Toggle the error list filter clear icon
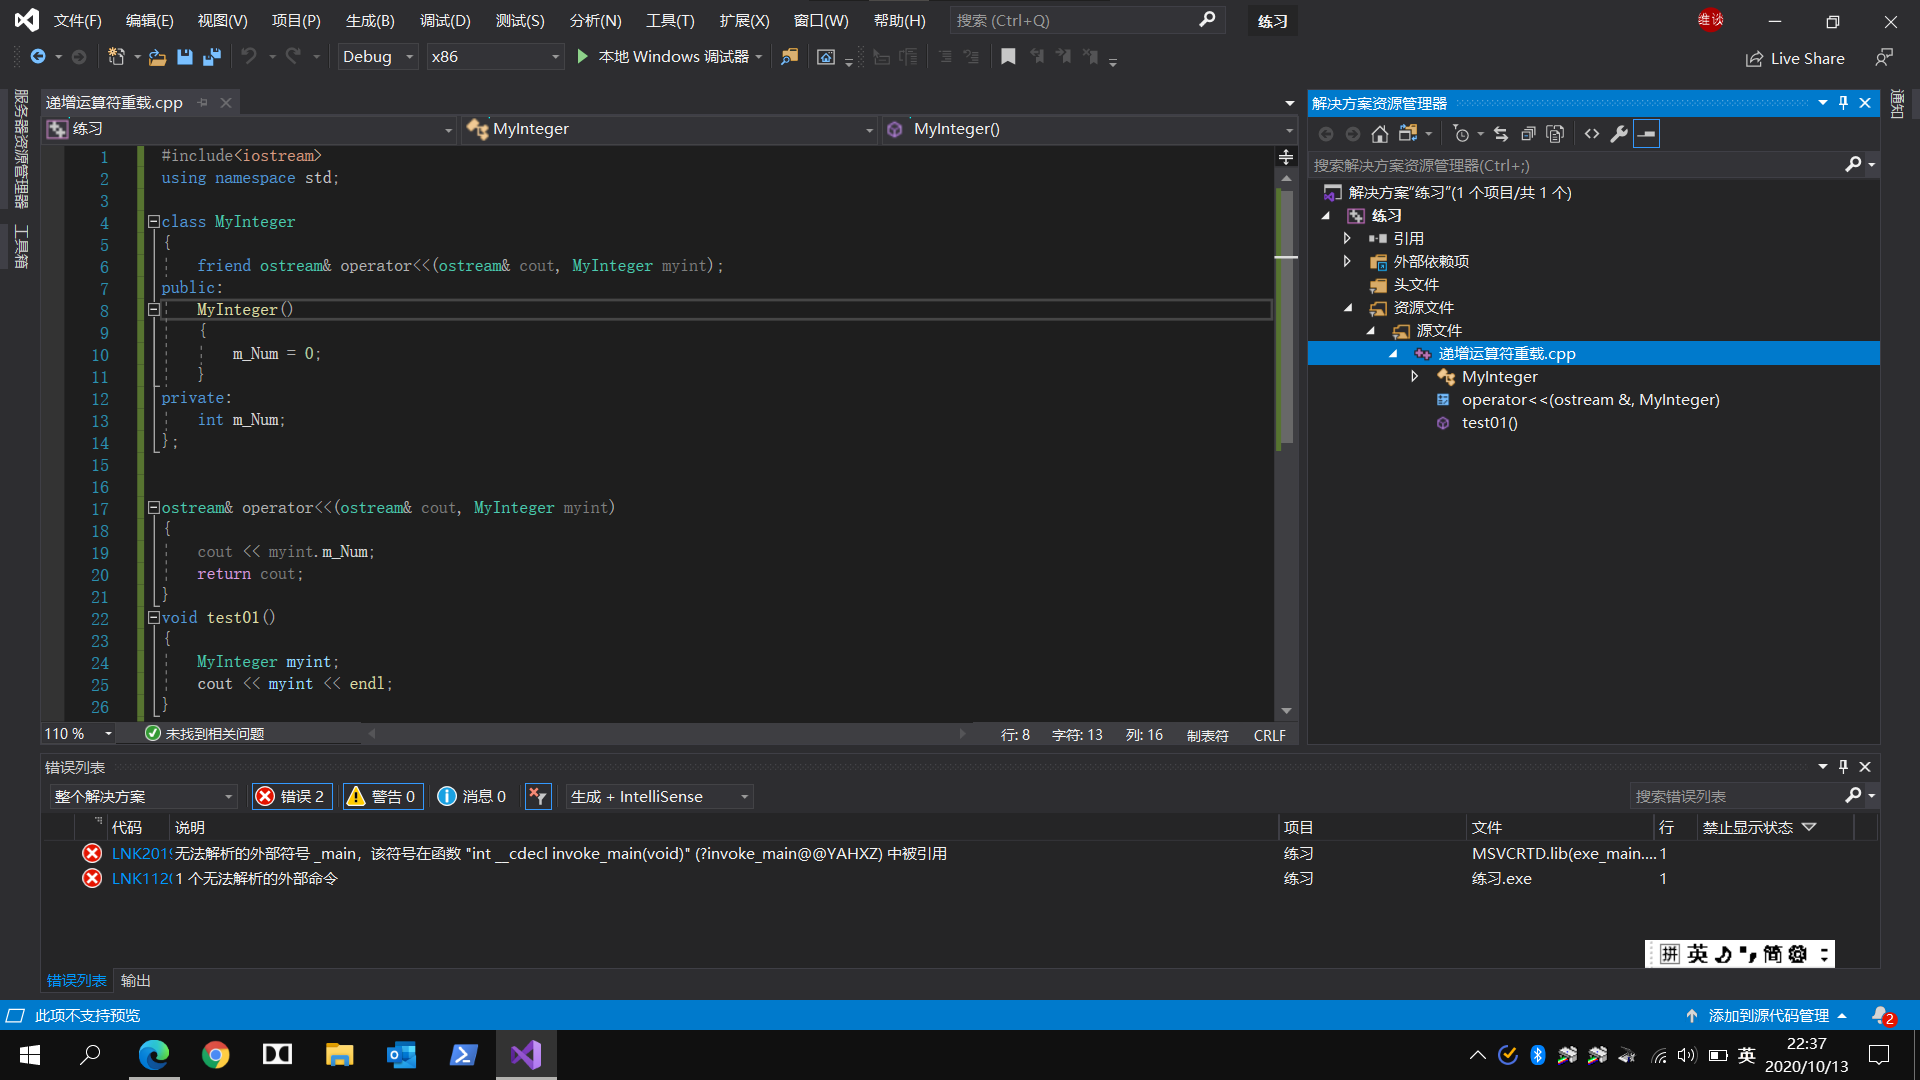 pyautogui.click(x=538, y=797)
